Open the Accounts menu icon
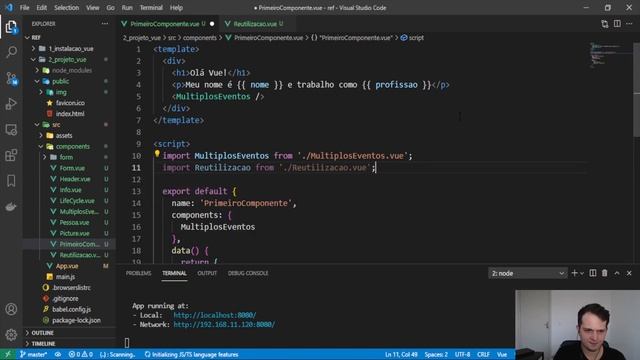Viewport: 640px width, 360px height. 11,309
